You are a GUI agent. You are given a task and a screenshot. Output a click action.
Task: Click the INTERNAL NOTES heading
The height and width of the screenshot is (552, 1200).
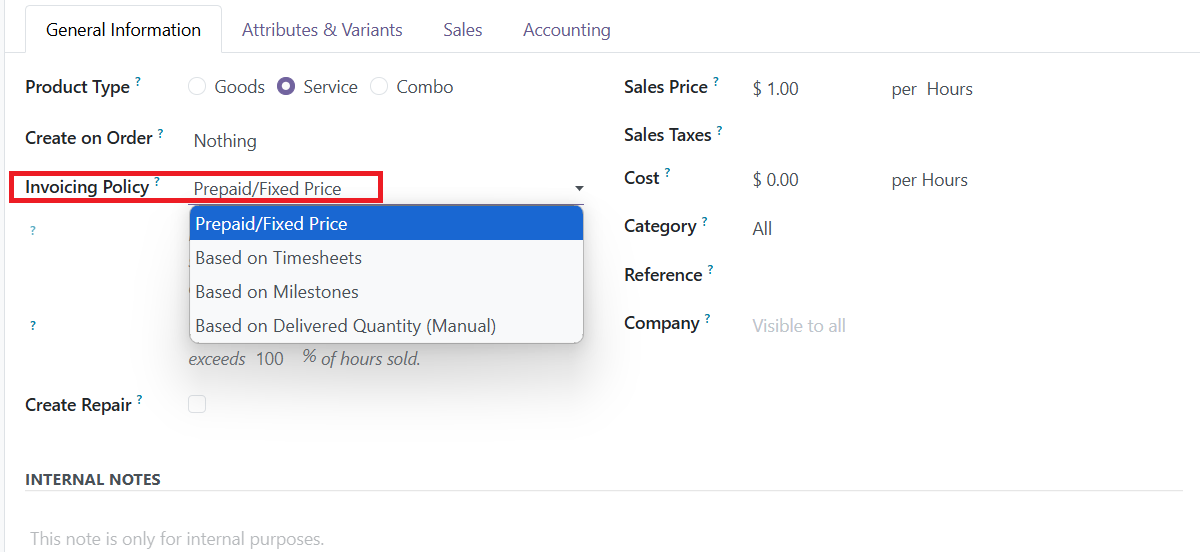(x=93, y=479)
